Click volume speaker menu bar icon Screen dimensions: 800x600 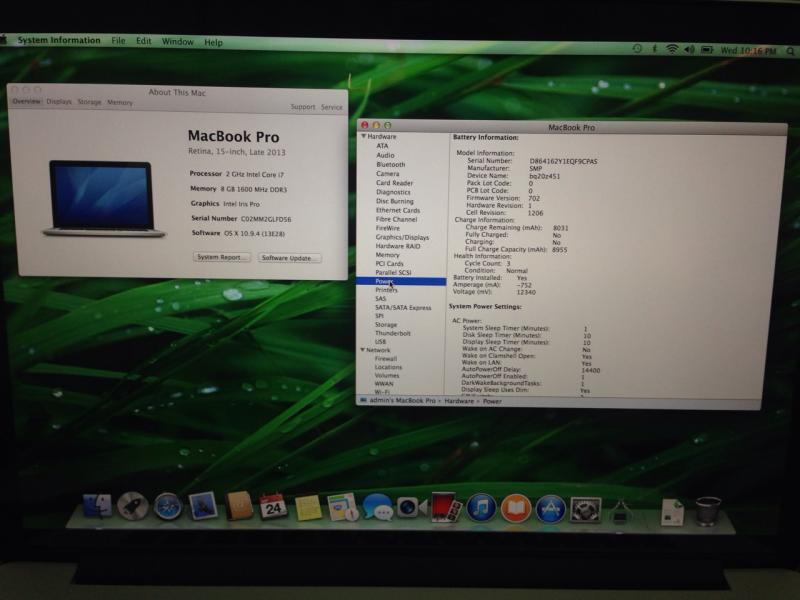(689, 49)
